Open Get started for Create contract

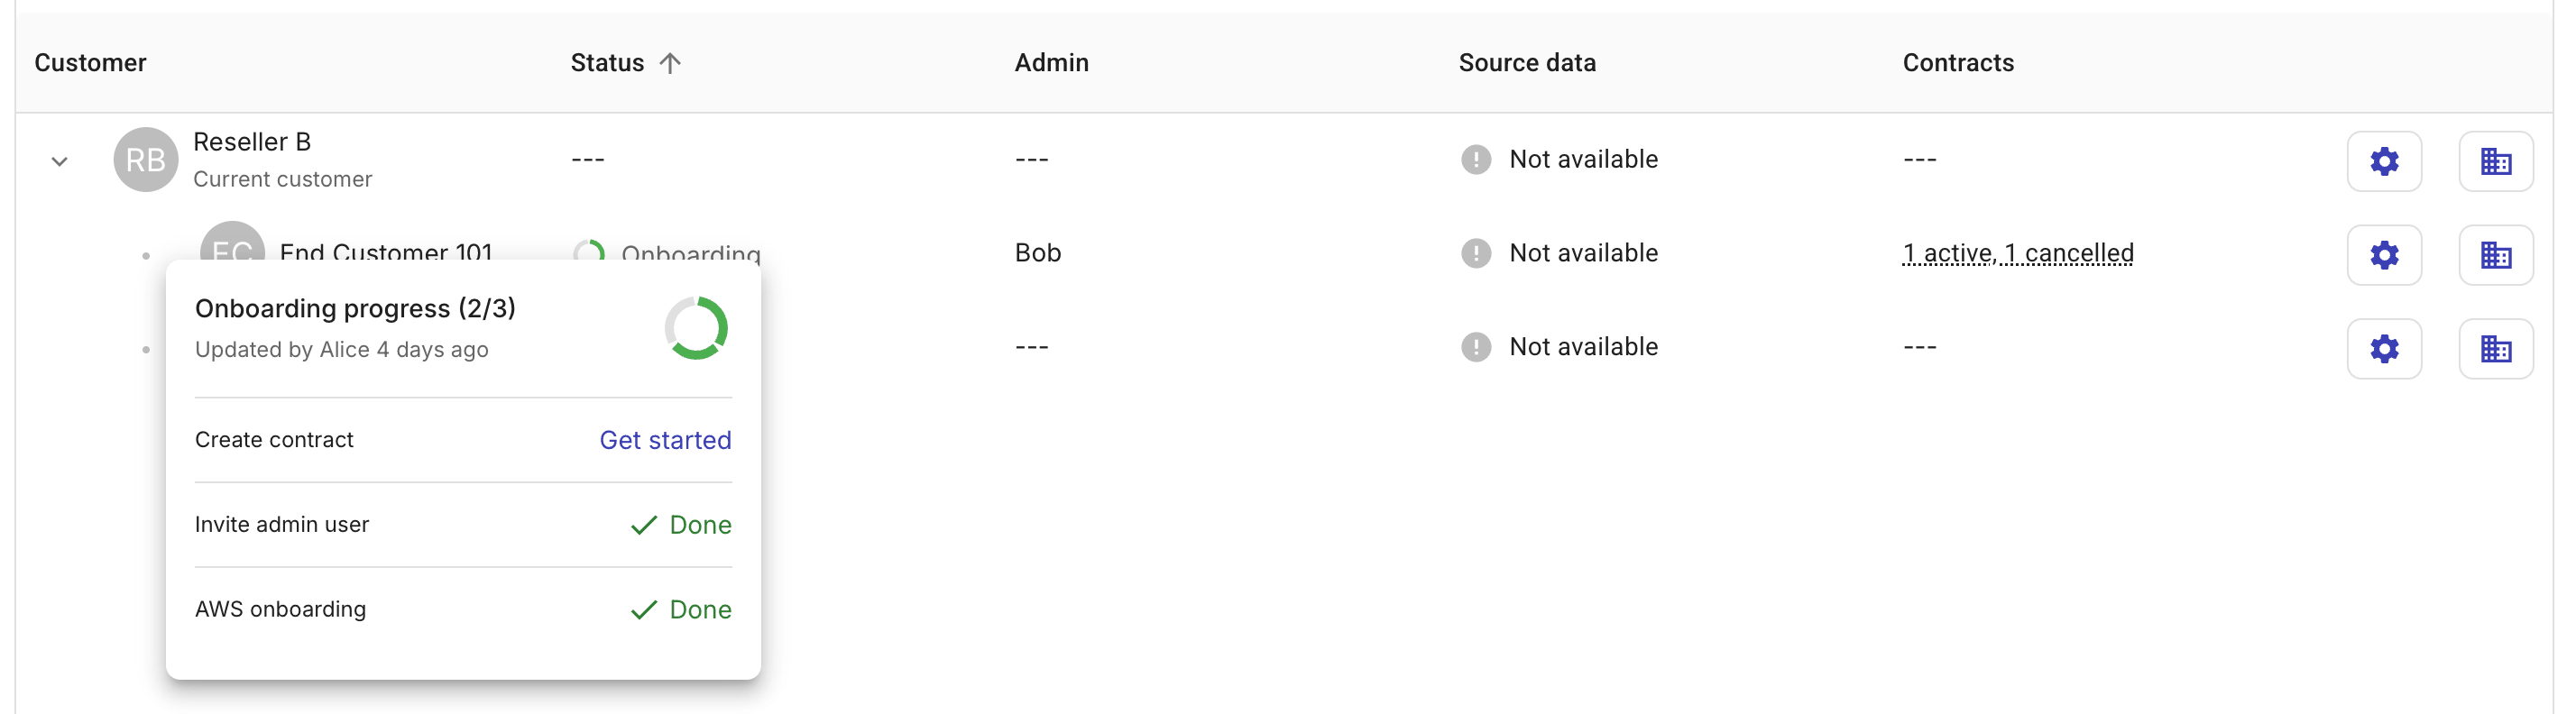pos(665,440)
